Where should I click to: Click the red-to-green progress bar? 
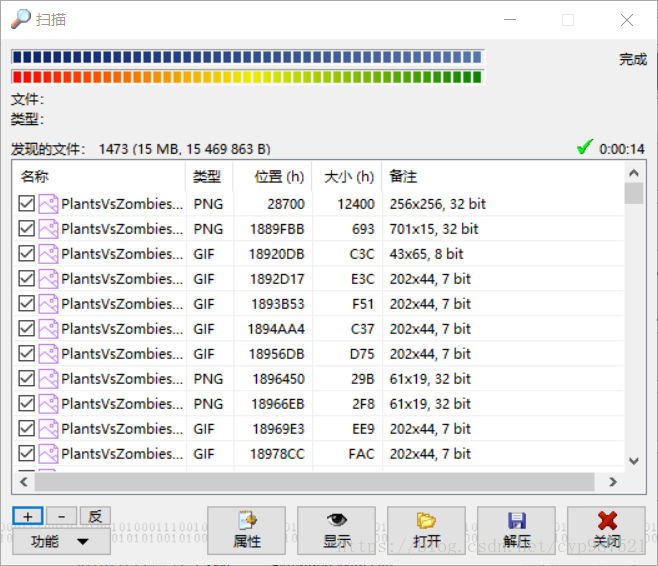pyautogui.click(x=248, y=77)
